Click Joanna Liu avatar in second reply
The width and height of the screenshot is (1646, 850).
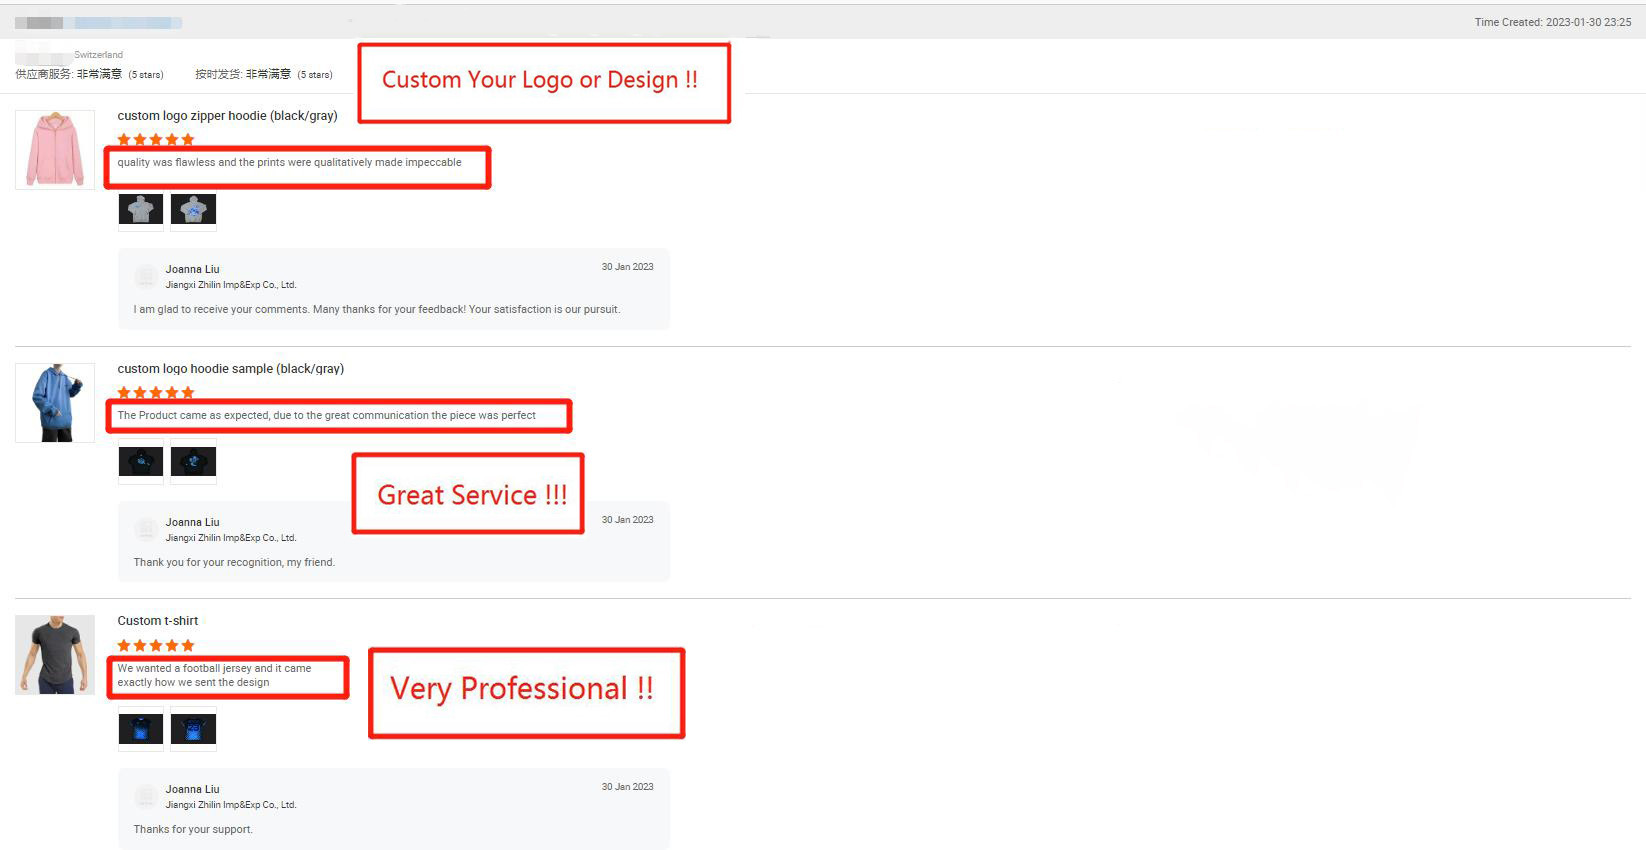point(146,529)
